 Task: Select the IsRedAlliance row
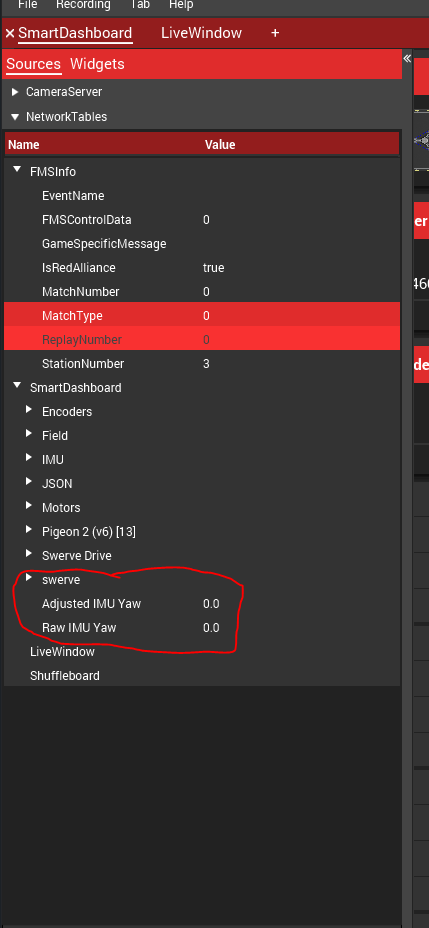[202, 268]
